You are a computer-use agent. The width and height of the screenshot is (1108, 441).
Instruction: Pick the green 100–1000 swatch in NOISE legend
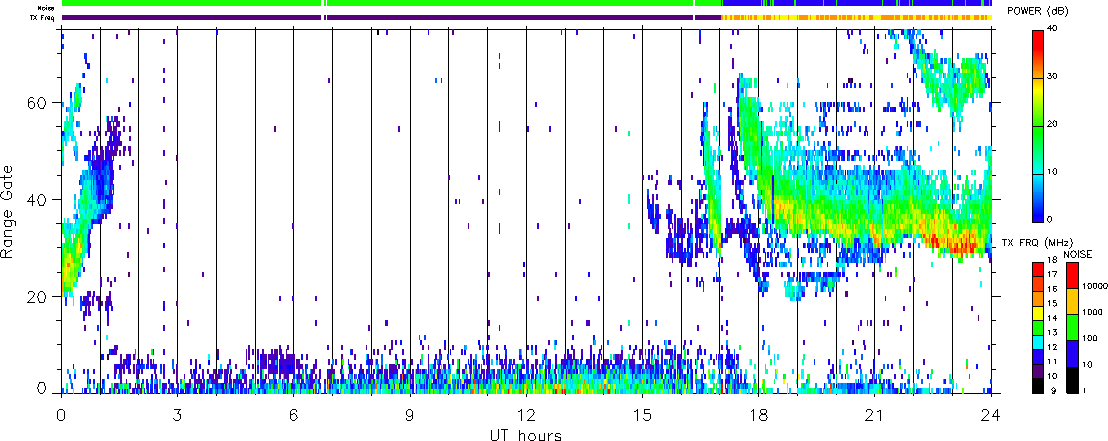click(x=1072, y=327)
